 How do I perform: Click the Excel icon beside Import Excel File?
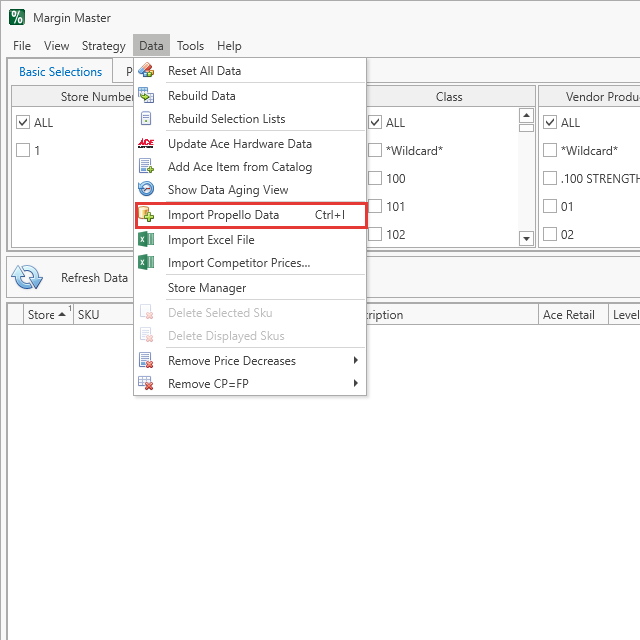coord(146,240)
